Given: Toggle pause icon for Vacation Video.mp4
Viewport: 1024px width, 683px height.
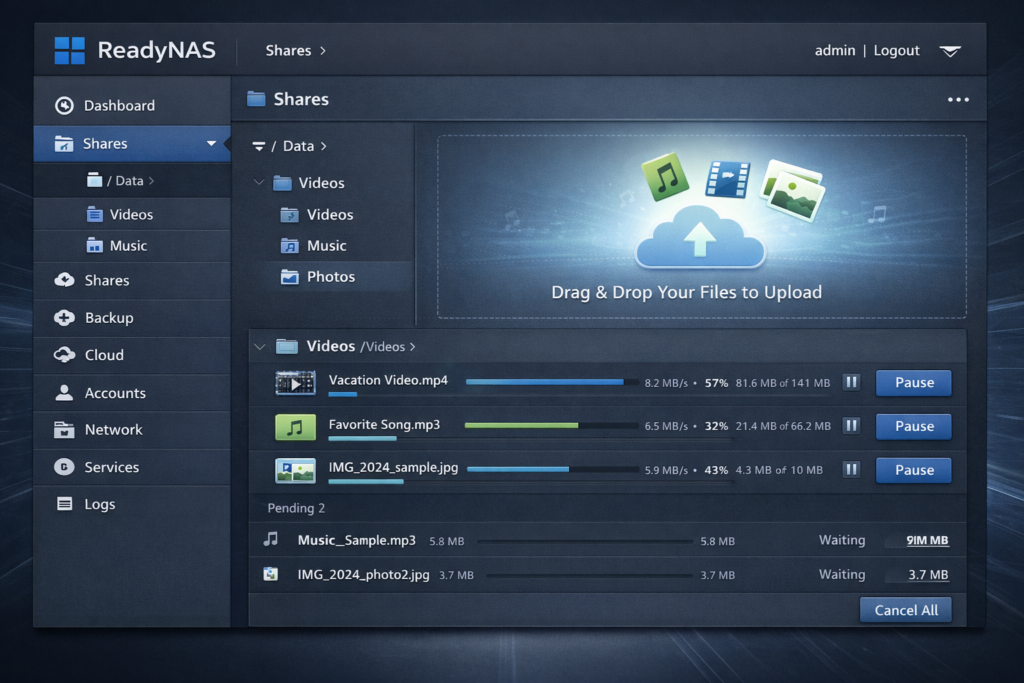Looking at the screenshot, I should point(851,382).
